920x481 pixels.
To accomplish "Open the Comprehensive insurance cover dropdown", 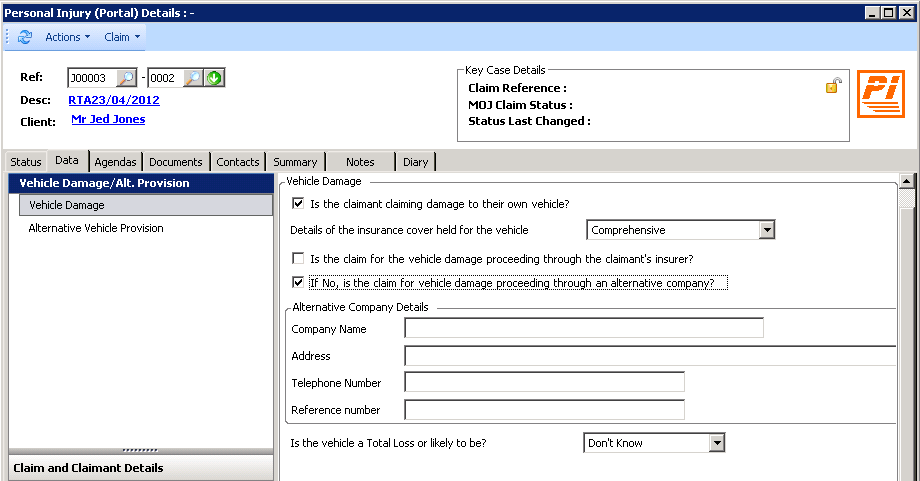I will click(x=766, y=230).
